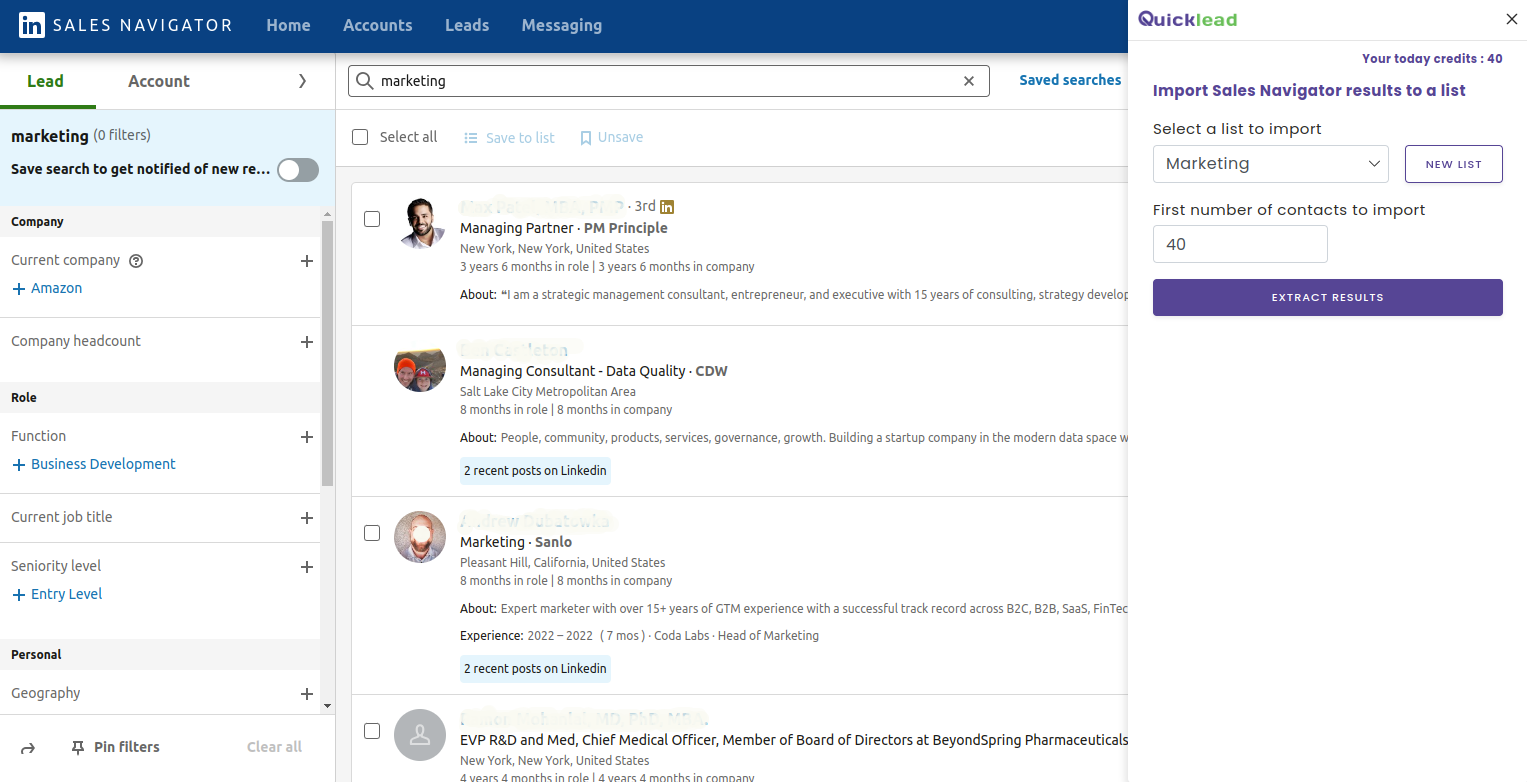Click the contacts number input field showing 40

[1240, 244]
